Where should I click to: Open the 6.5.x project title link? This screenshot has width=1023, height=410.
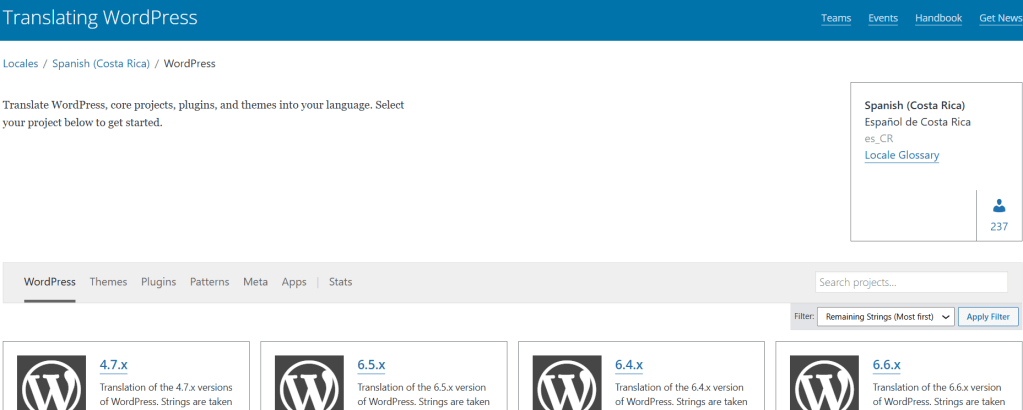click(371, 365)
